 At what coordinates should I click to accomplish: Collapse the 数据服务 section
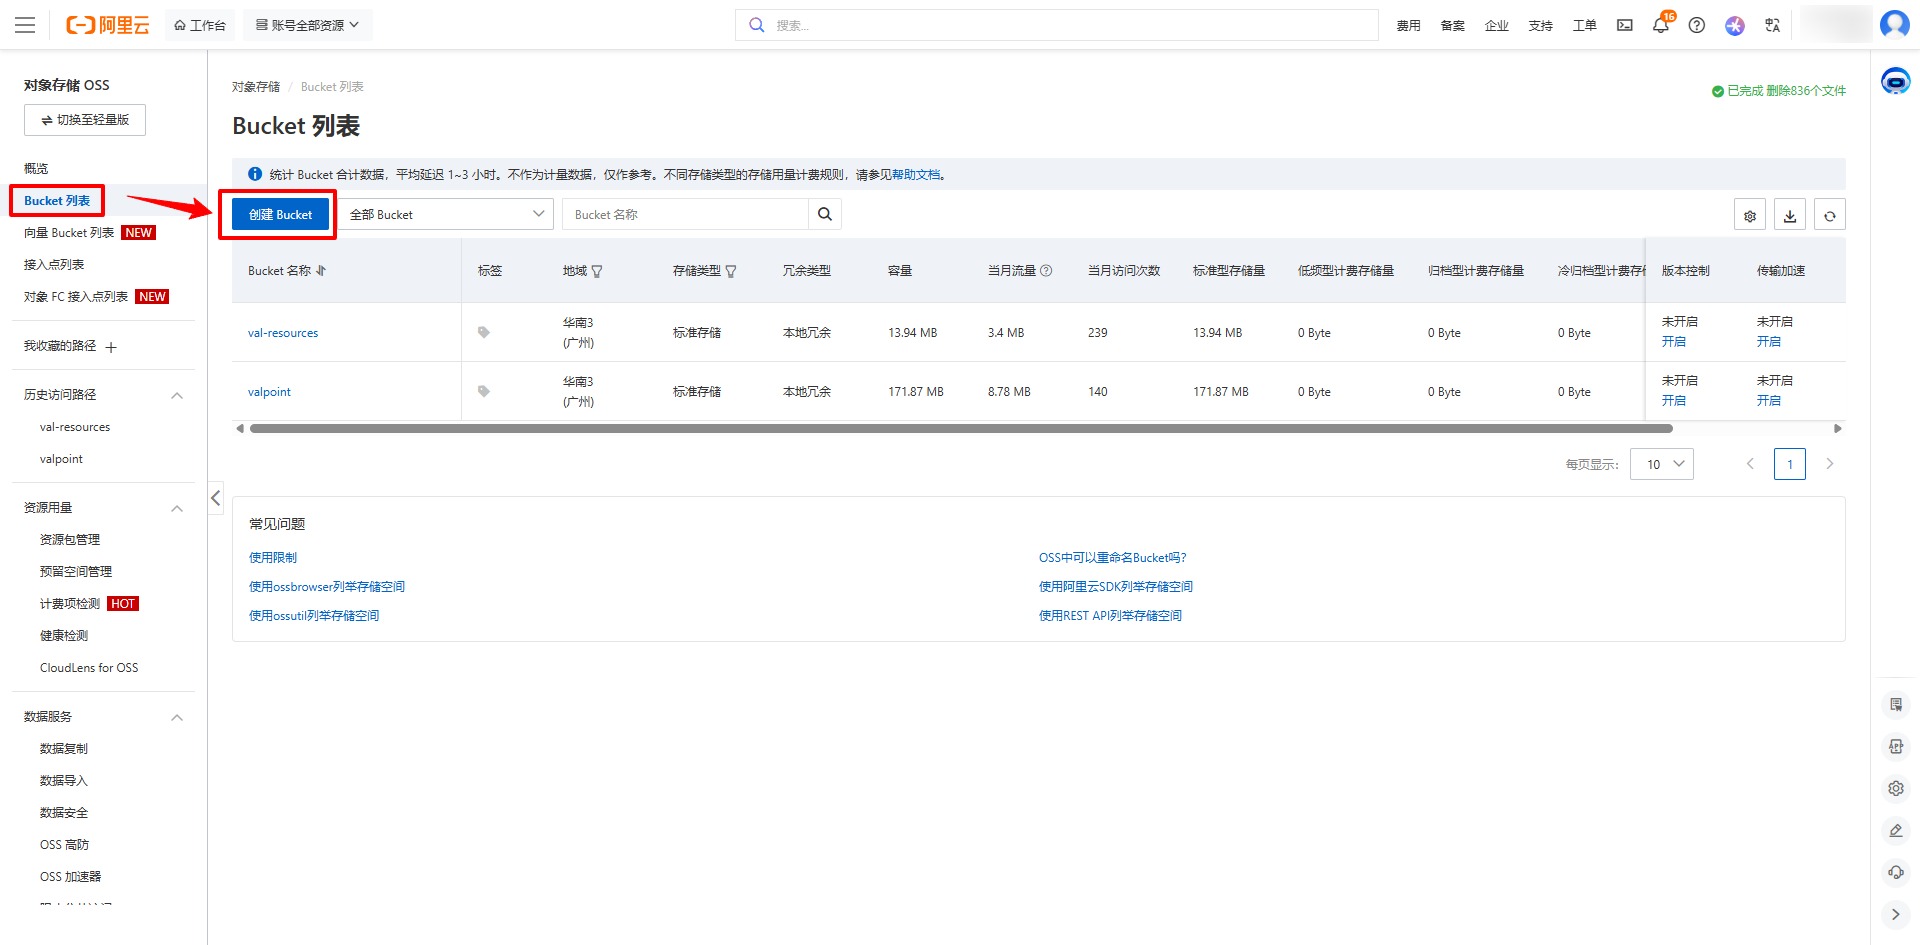tap(177, 718)
